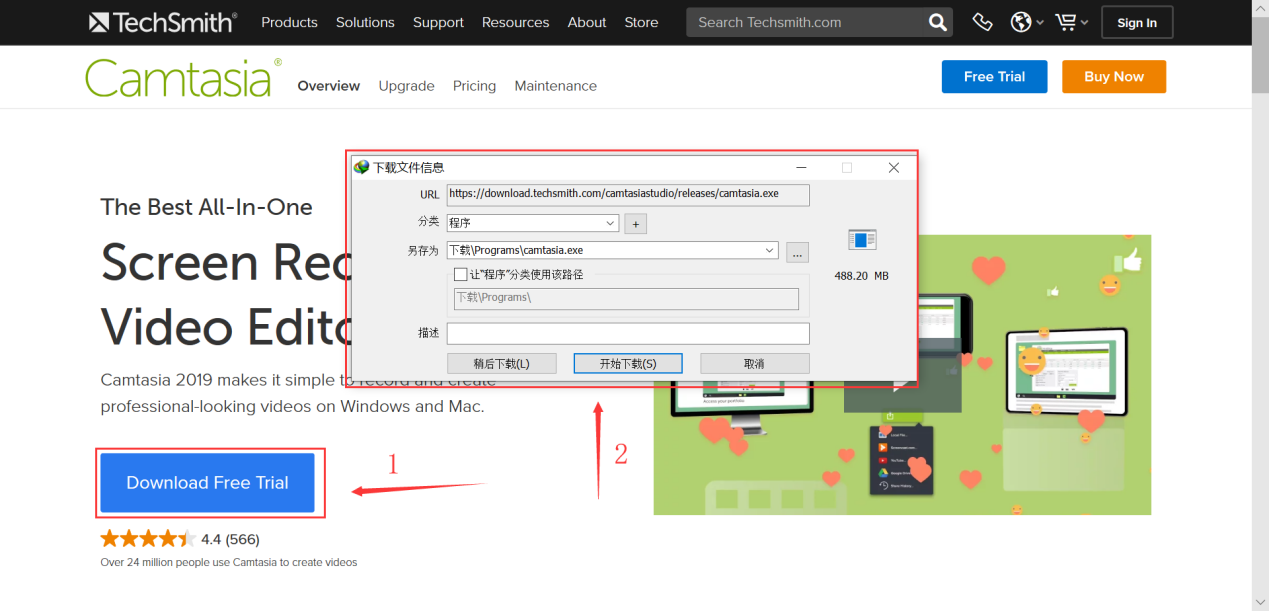This screenshot has width=1269, height=611.
Task: Expand the 另存为 save path dropdown
Action: coord(770,250)
